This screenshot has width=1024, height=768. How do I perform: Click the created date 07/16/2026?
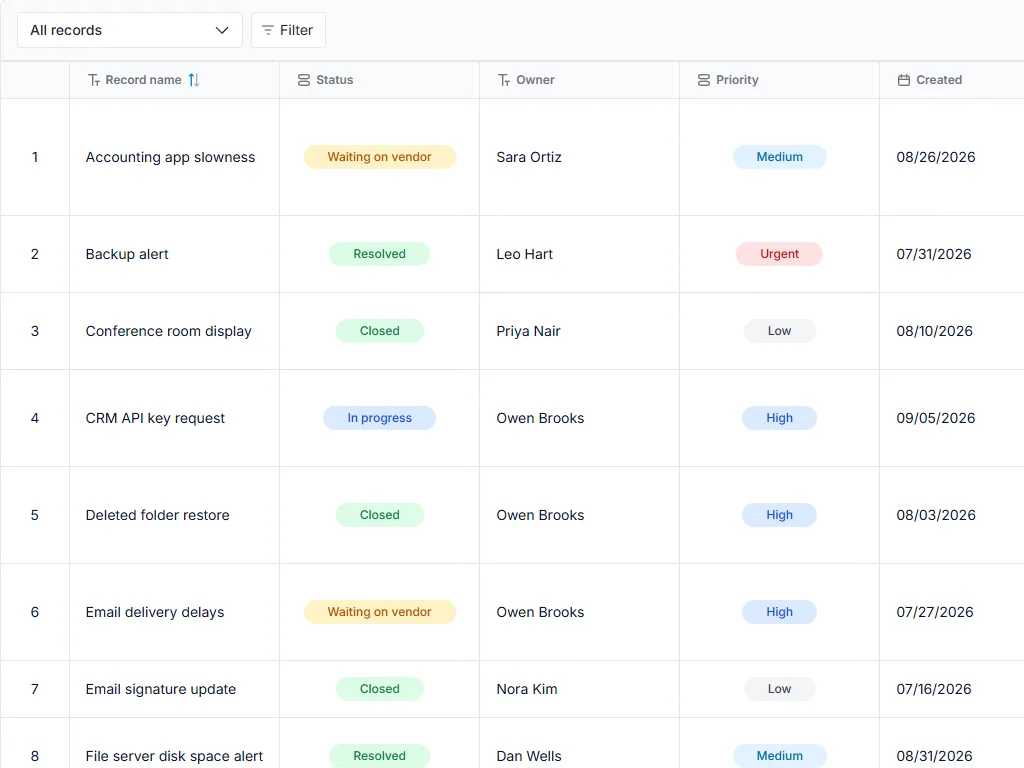click(x=934, y=689)
